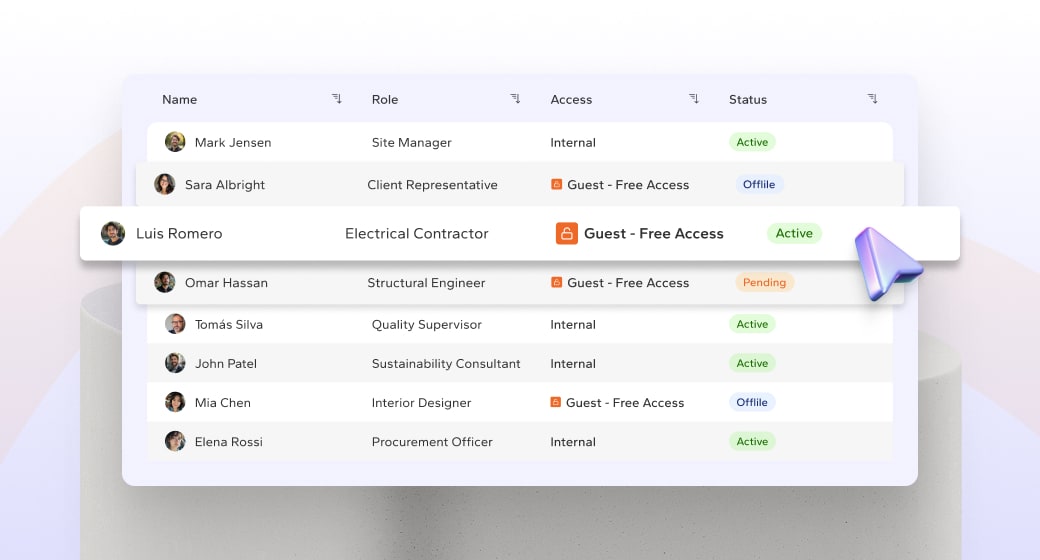Viewport: 1040px width, 560px height.
Task: Click the sort icon beside Name column
Action: (x=337, y=99)
